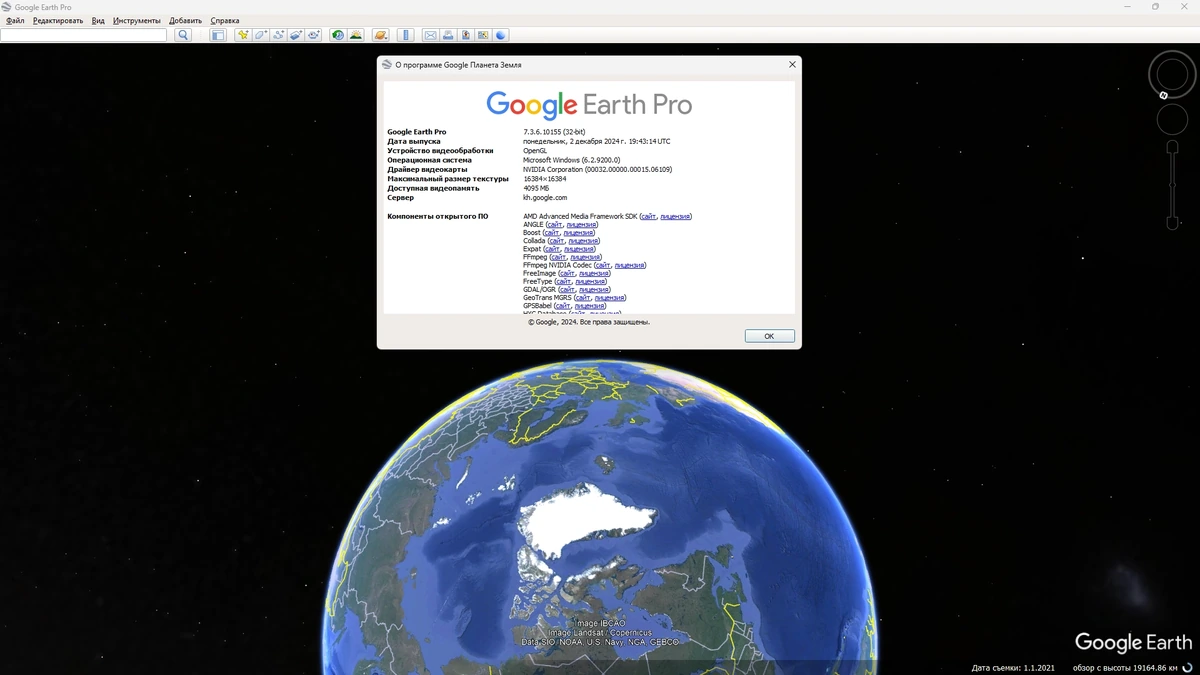This screenshot has height=675, width=1200.
Task: Click in the search input field
Action: [84, 35]
